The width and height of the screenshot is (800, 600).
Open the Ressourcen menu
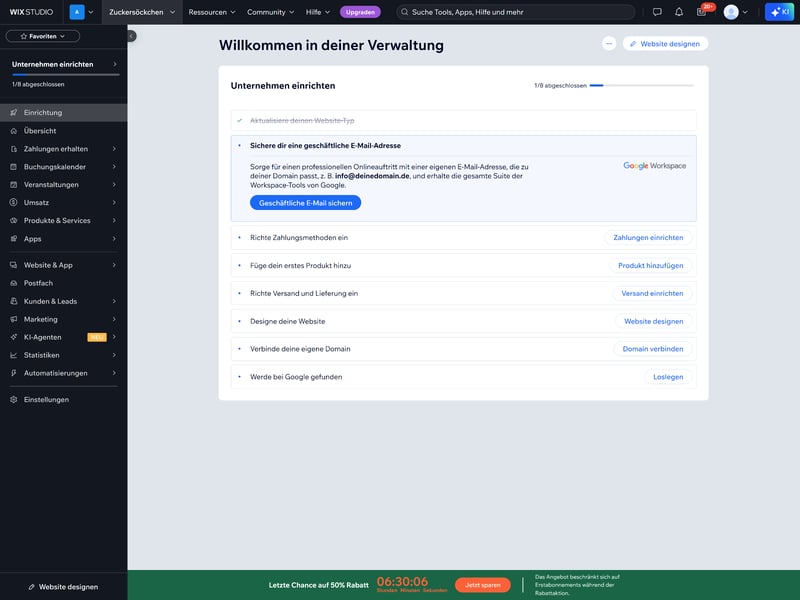(212, 12)
